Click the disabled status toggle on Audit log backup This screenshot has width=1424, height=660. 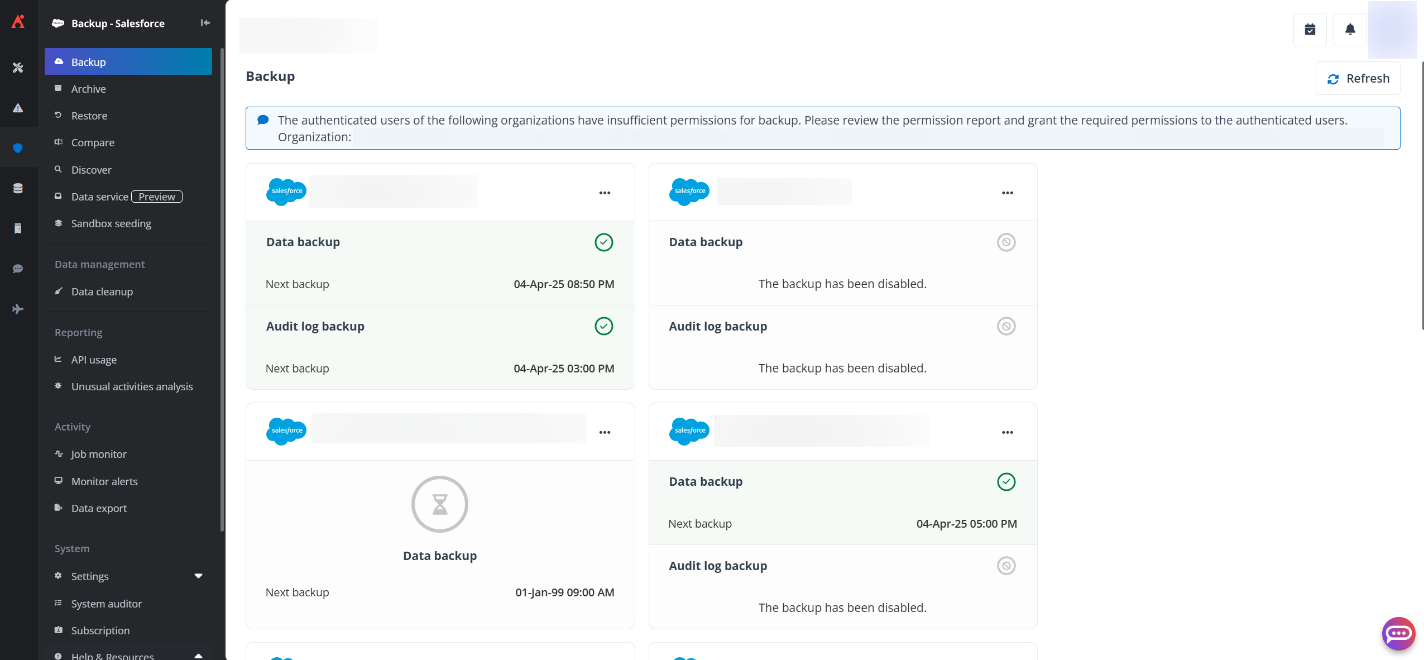(x=1006, y=326)
